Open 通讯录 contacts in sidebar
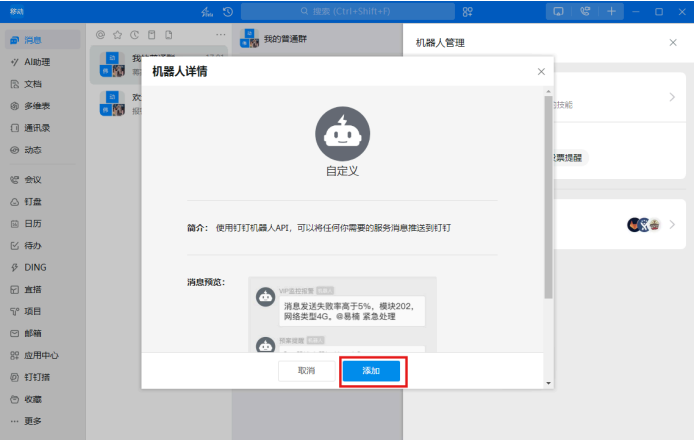Viewport: 694px width, 440px height. pyautogui.click(x=36, y=128)
